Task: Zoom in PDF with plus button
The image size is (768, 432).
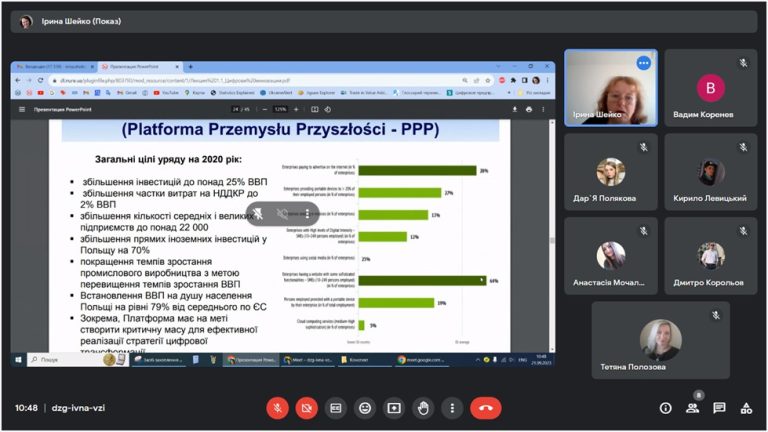Action: tap(296, 109)
